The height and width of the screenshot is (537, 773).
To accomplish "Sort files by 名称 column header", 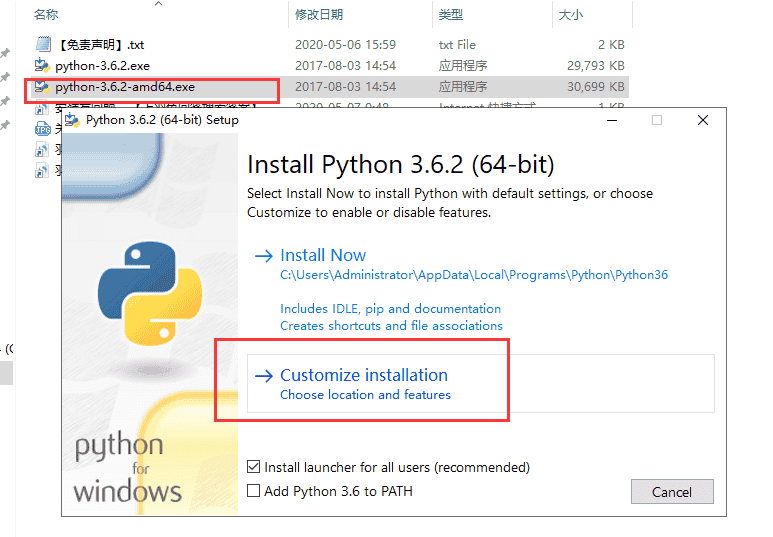I will pos(46,15).
